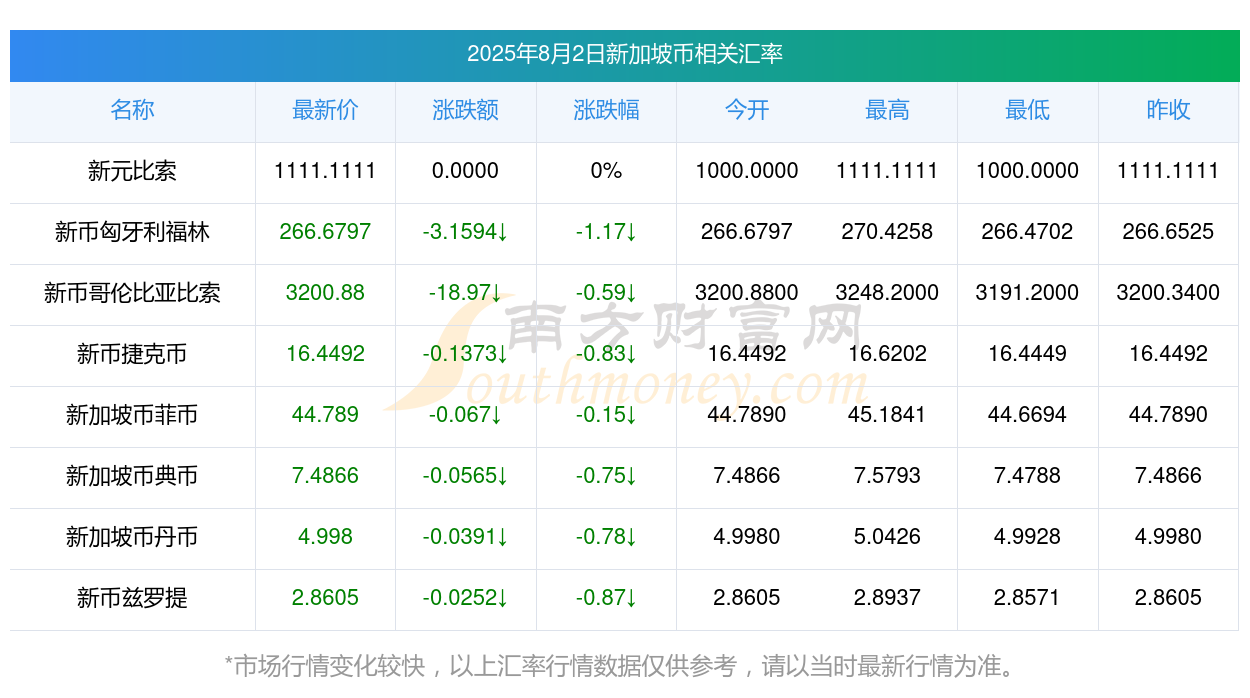Select the 涨跌幅 column header
1250x698 pixels.
click(606, 110)
